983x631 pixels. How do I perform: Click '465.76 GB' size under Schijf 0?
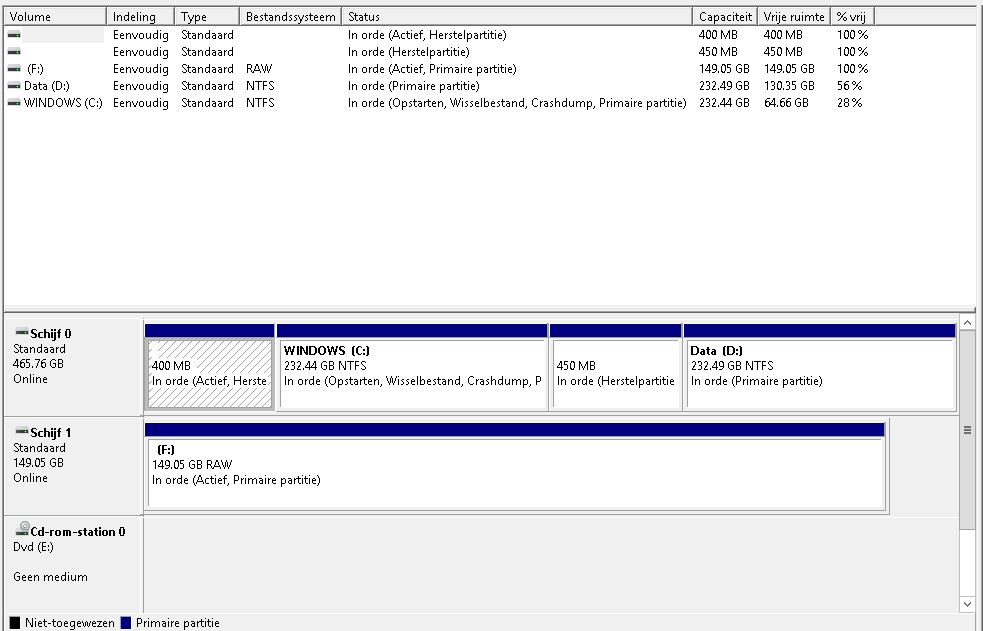(38, 363)
